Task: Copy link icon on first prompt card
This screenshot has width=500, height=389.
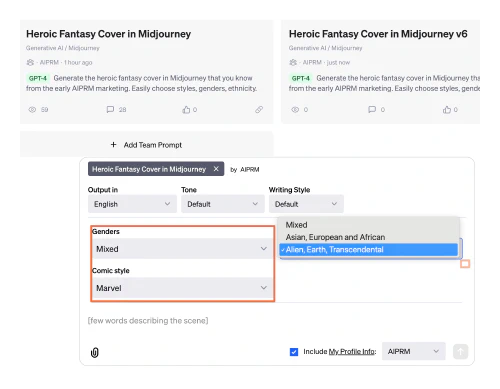Action: click(259, 109)
